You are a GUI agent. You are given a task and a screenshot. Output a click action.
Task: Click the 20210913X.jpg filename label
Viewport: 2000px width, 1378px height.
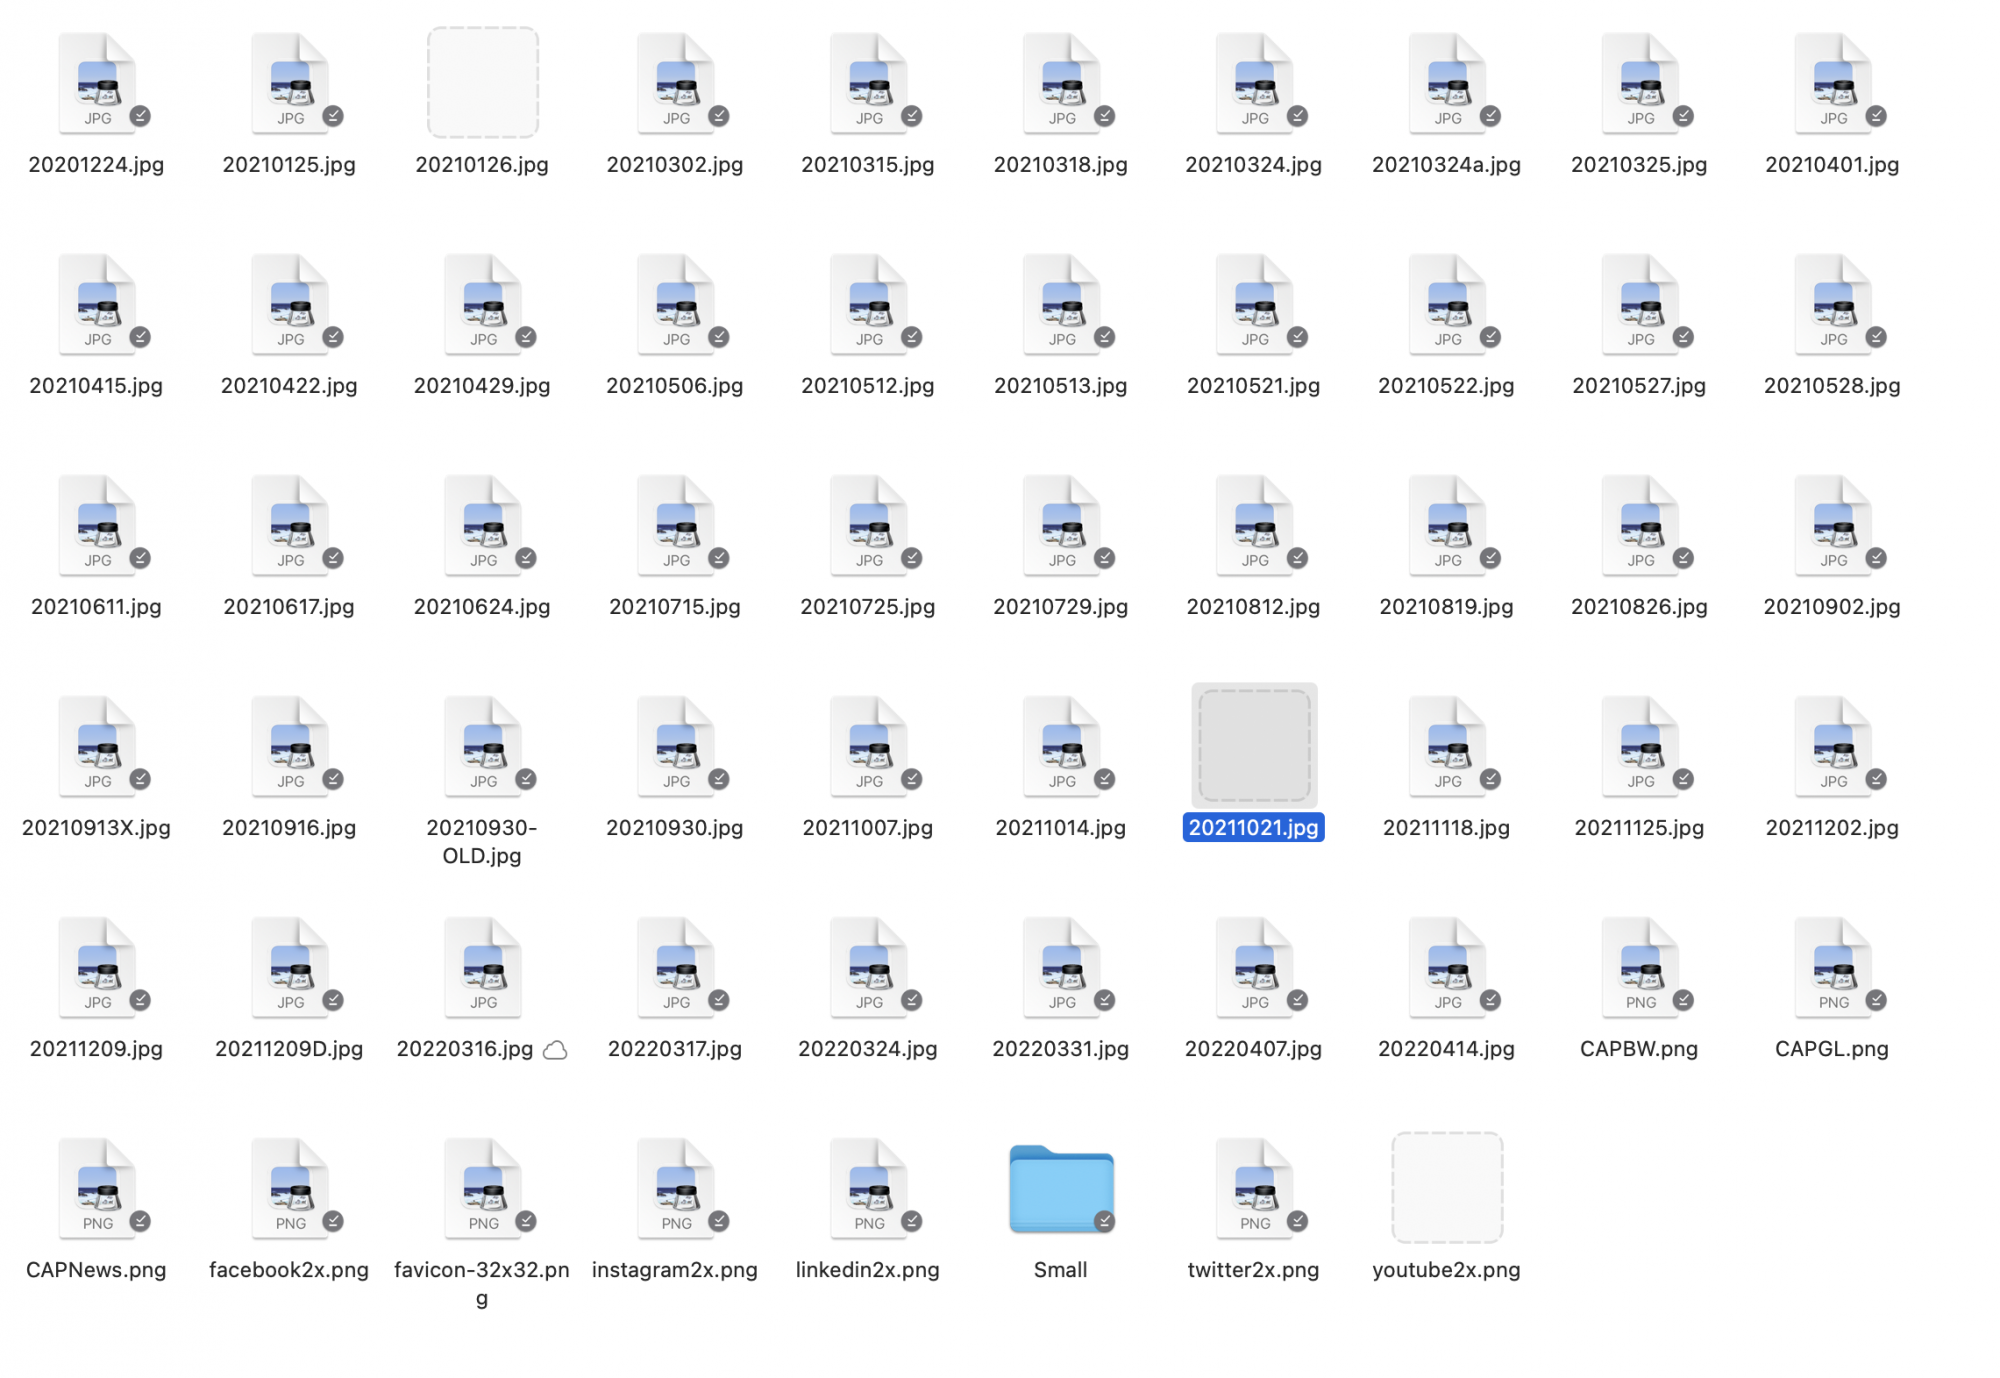click(x=96, y=828)
